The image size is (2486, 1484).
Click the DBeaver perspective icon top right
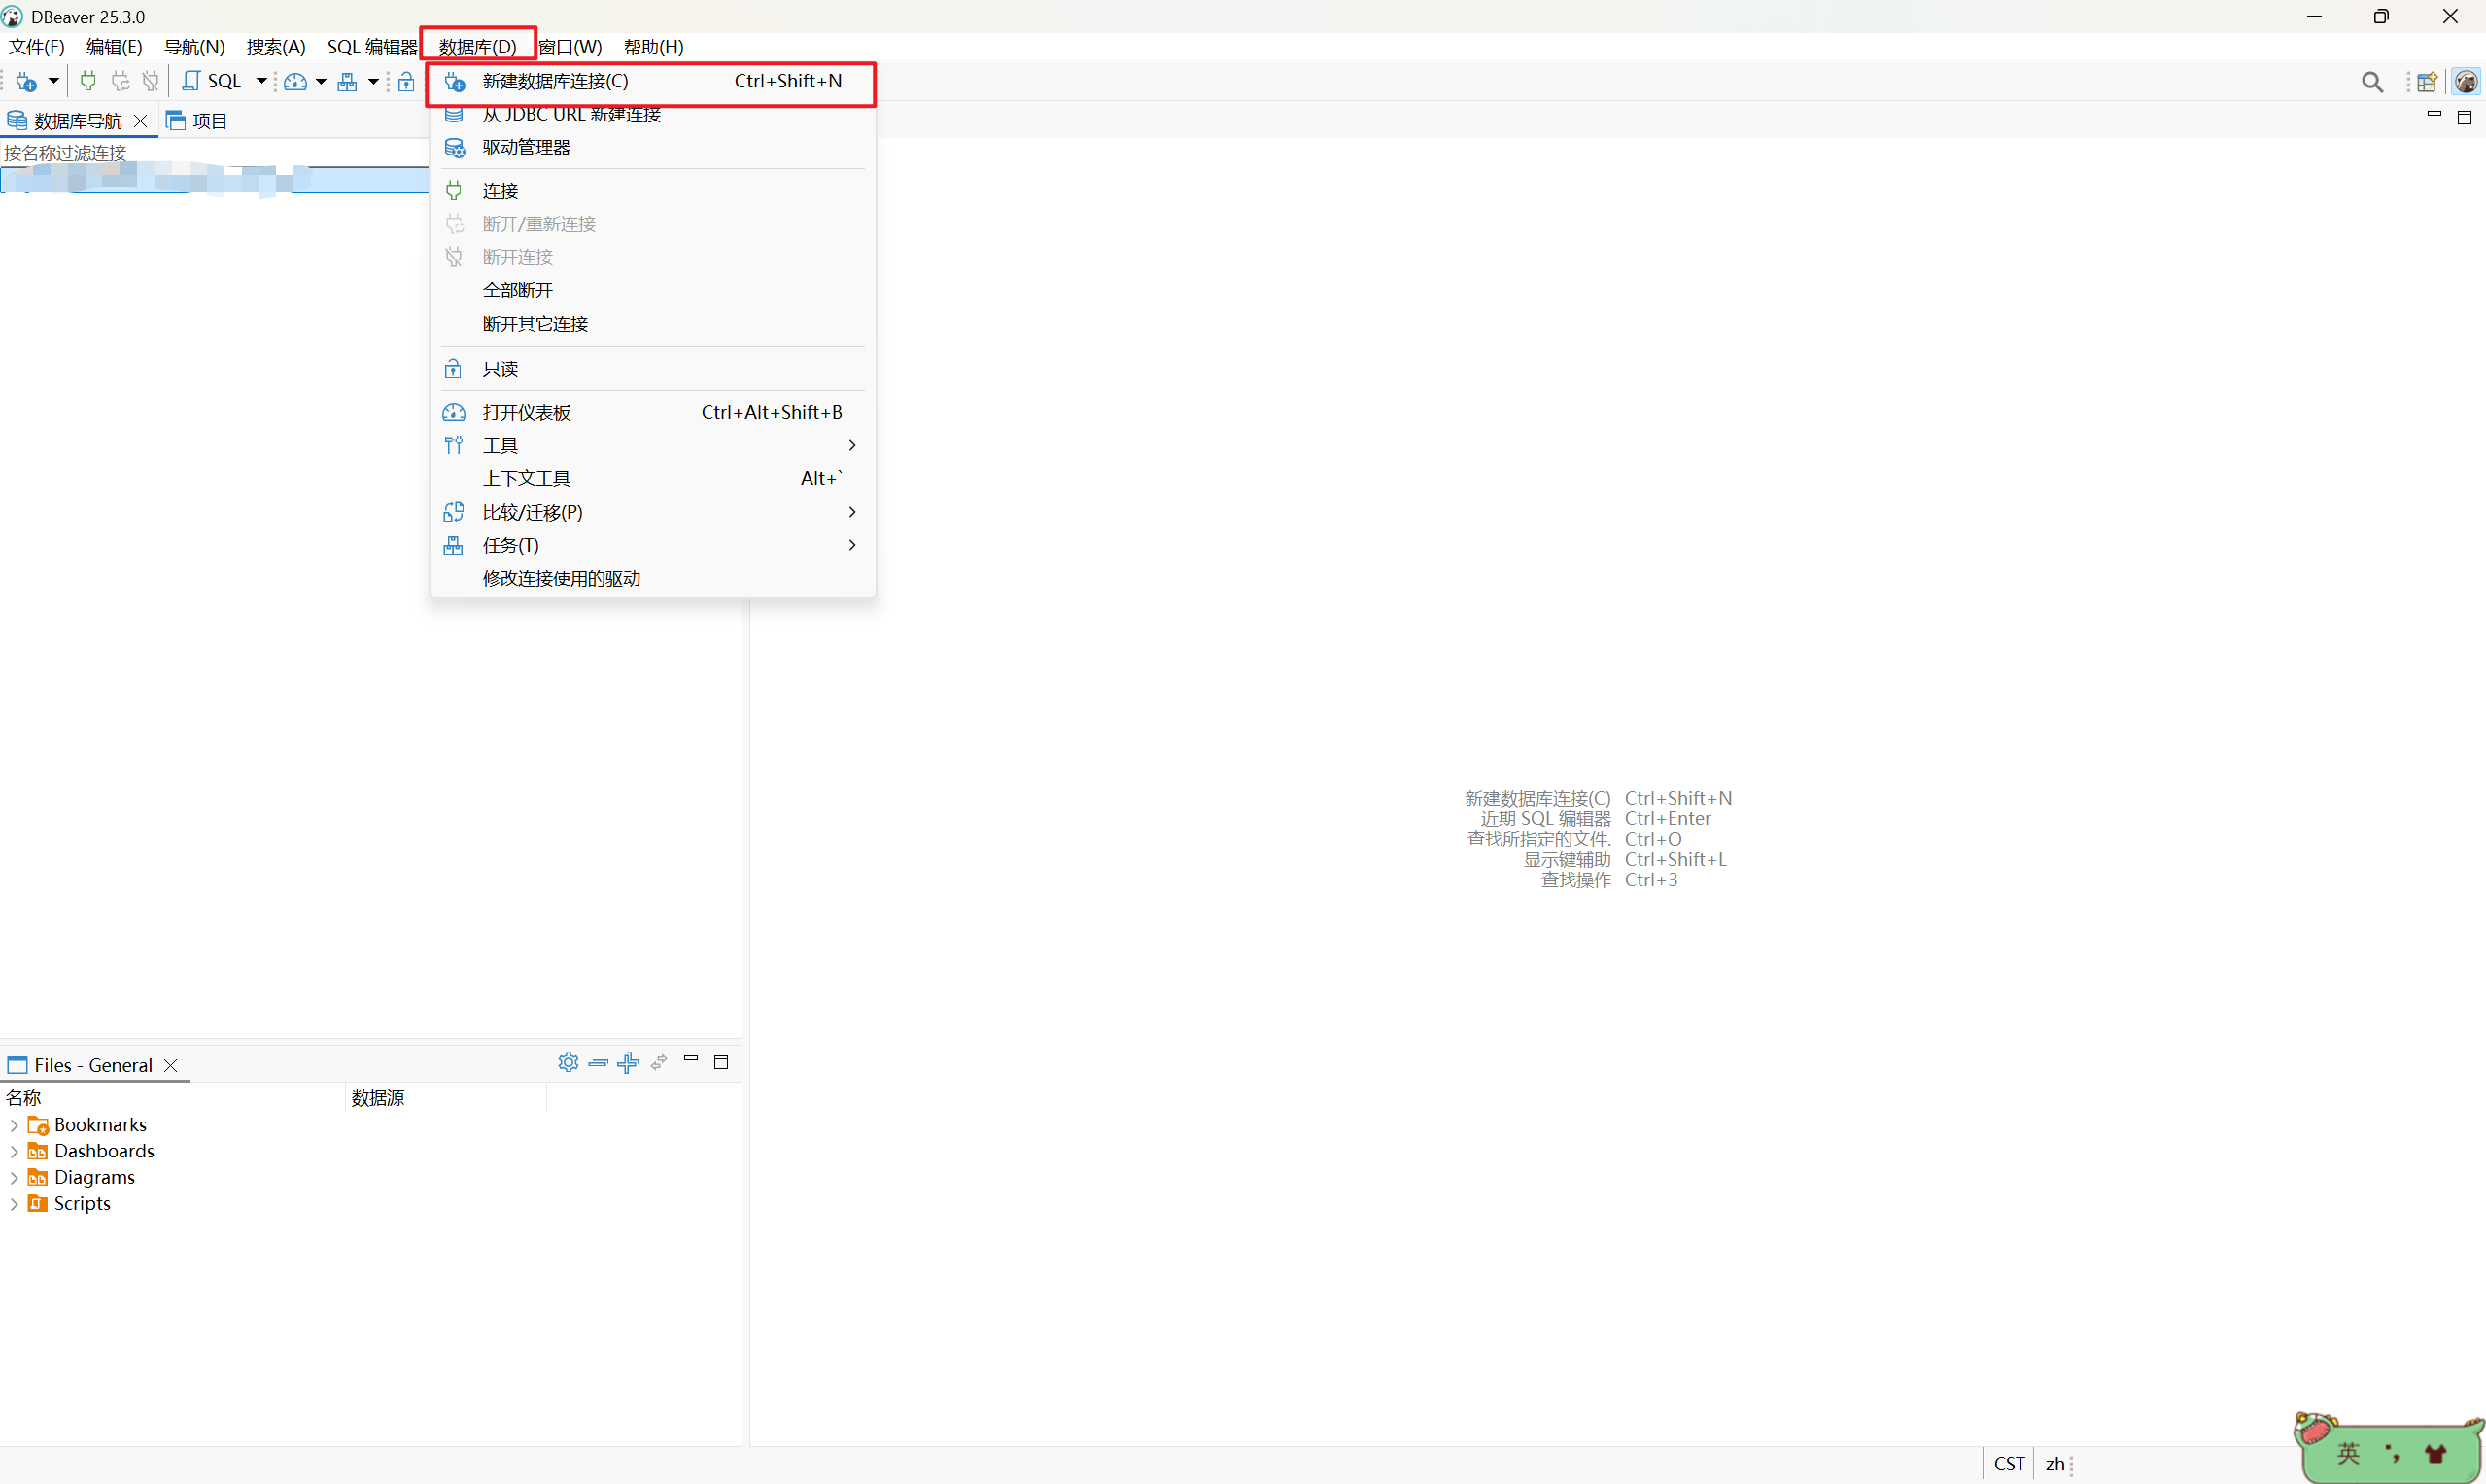(2465, 82)
